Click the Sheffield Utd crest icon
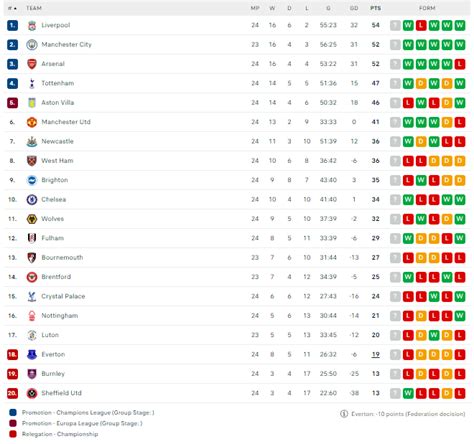The image size is (474, 444). (x=32, y=393)
